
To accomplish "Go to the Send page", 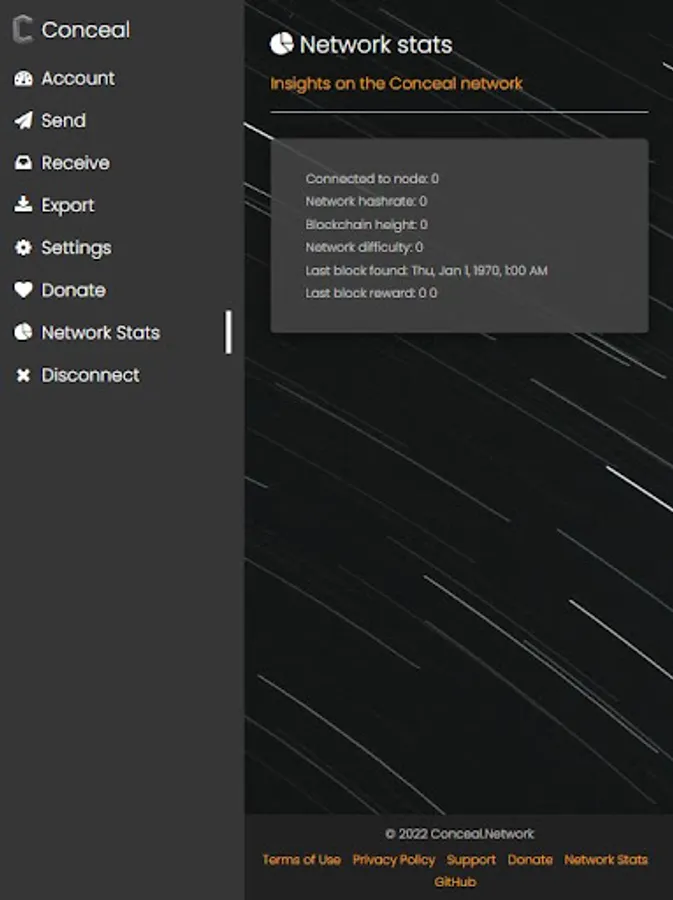I will [64, 121].
